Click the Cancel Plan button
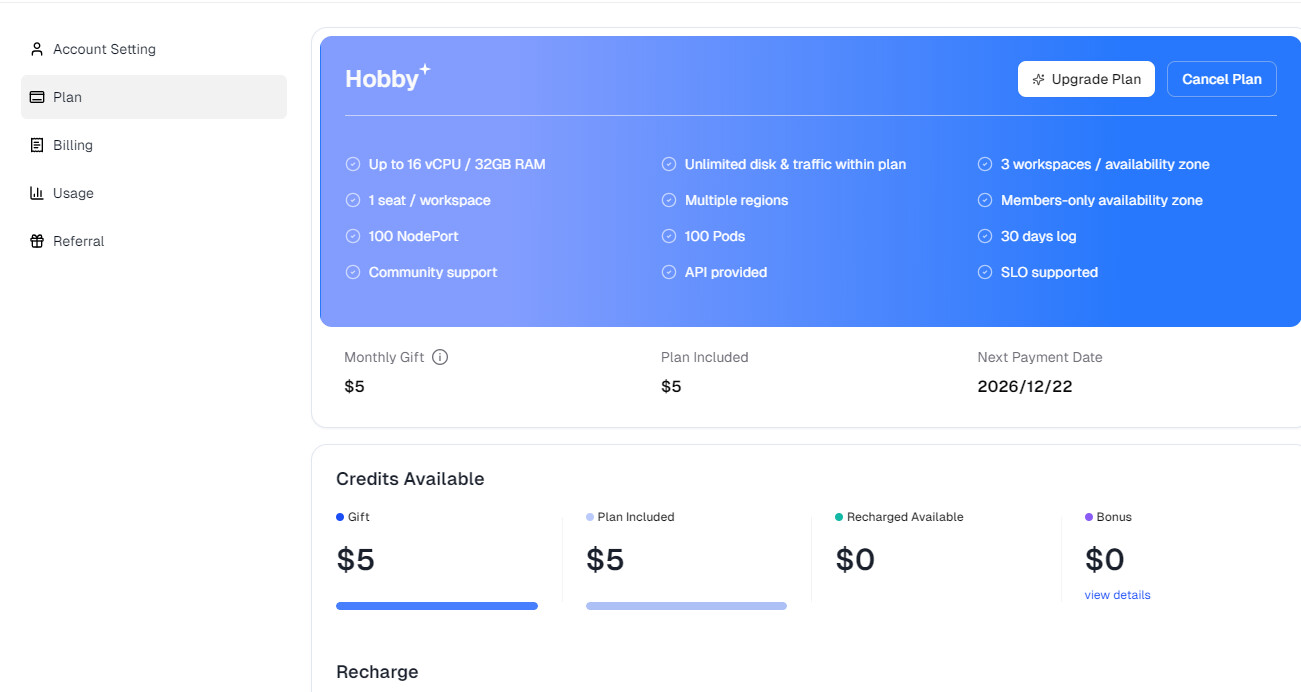 click(x=1222, y=79)
